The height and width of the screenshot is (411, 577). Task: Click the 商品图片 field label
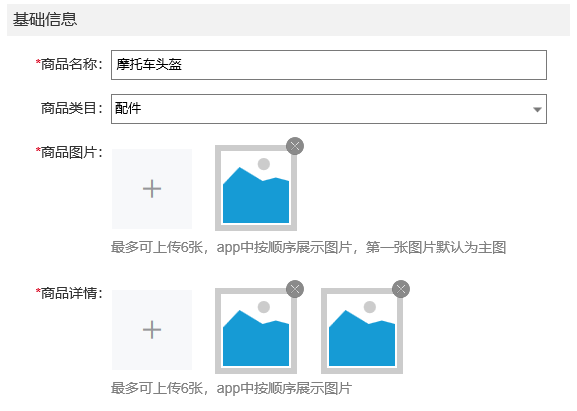pos(71,152)
